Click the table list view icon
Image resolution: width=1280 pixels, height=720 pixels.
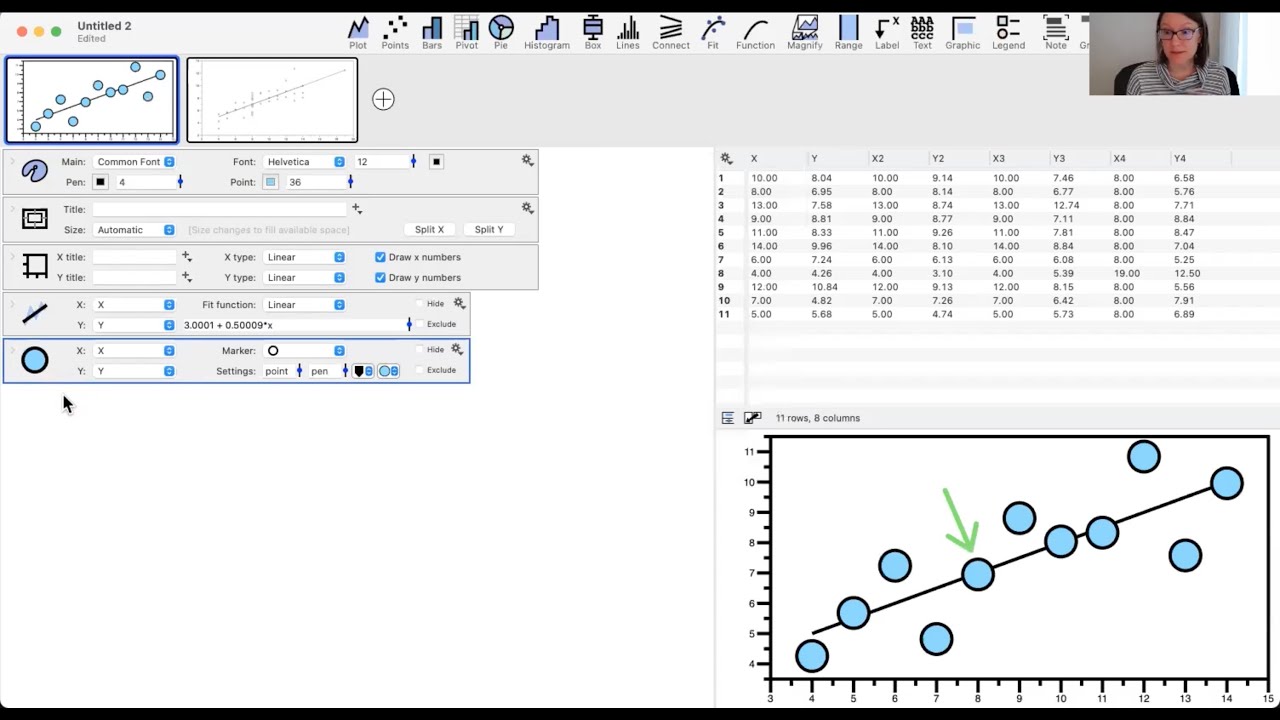click(728, 418)
